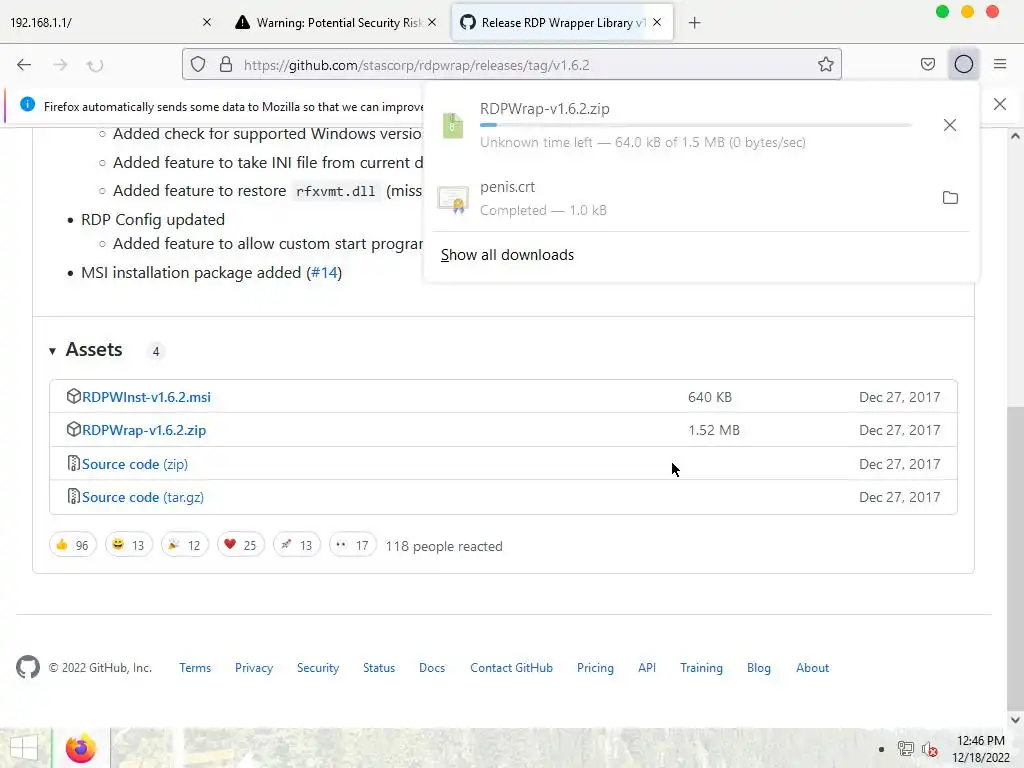Image resolution: width=1024 pixels, height=768 pixels.
Task: Click the forward navigation arrow
Action: tap(60, 65)
